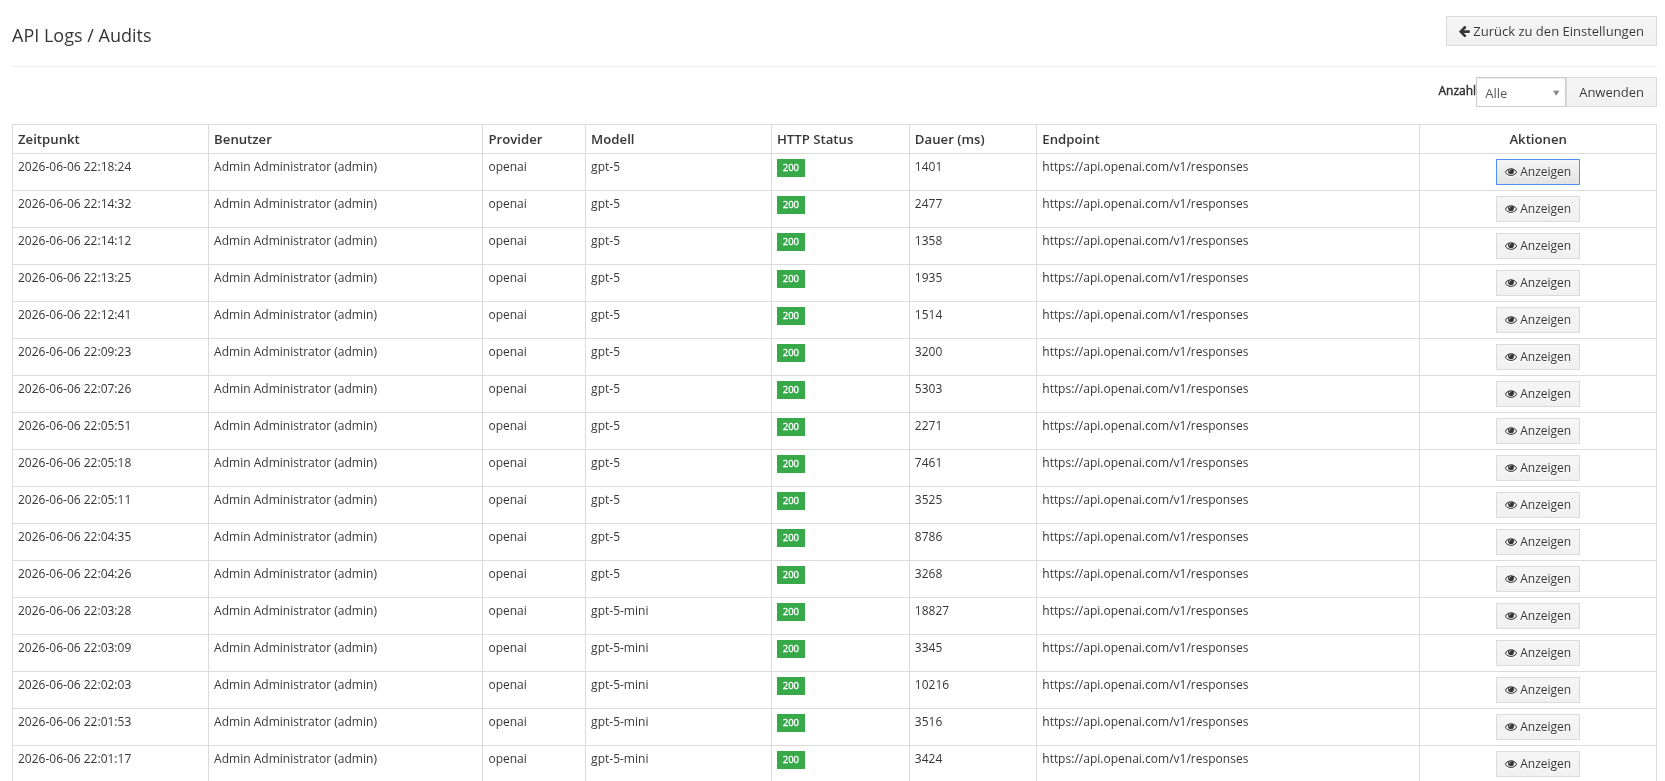1665x781 pixels.
Task: Select timestamp 2026-06-06 22:09:23
Action: 75,352
